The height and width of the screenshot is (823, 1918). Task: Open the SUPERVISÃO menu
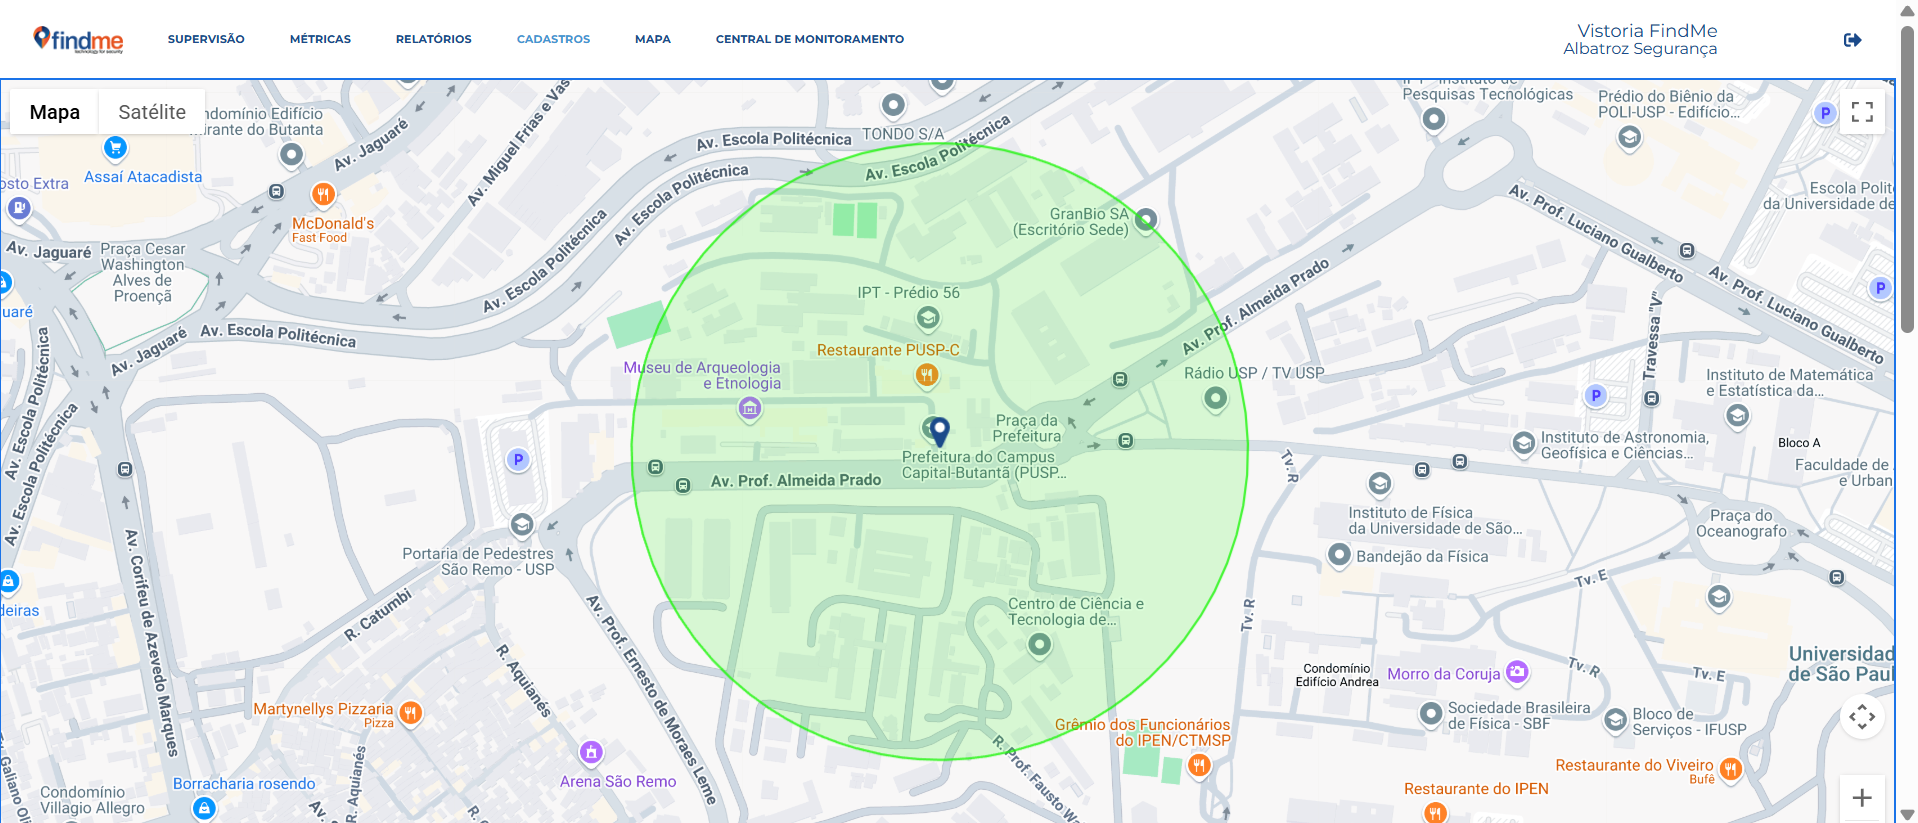[206, 39]
